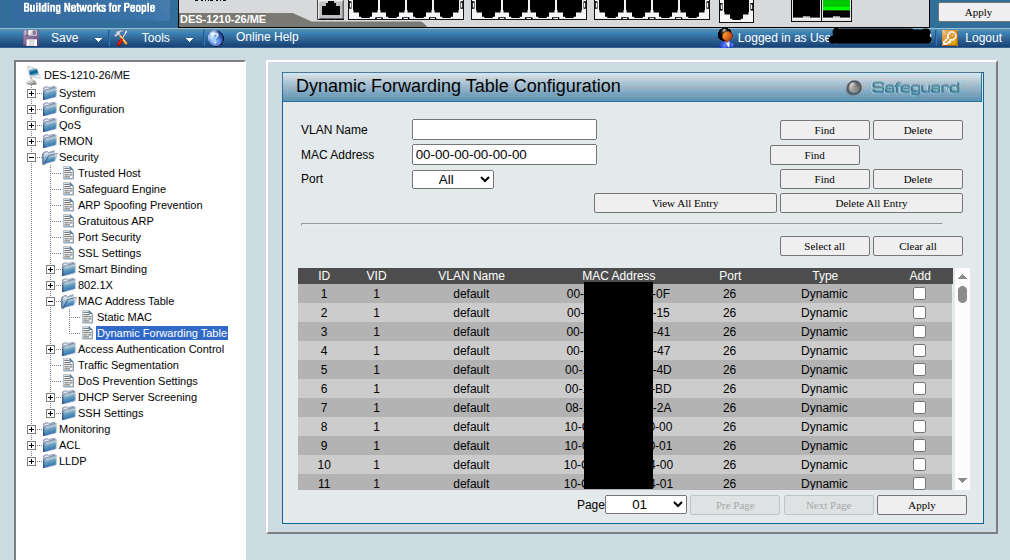Viewport: 1010px width, 560px height.
Task: Click the Monitoring folder icon
Action: point(49,429)
